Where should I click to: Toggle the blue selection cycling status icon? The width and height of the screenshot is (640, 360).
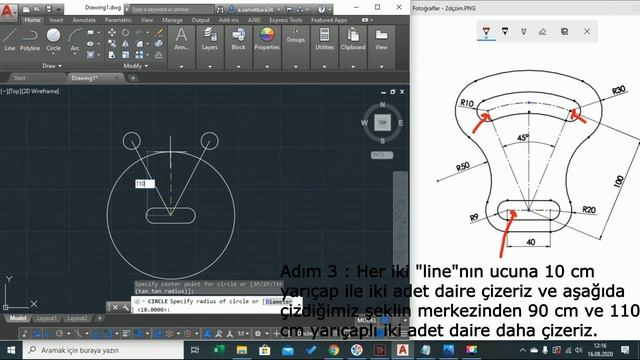coord(138,334)
